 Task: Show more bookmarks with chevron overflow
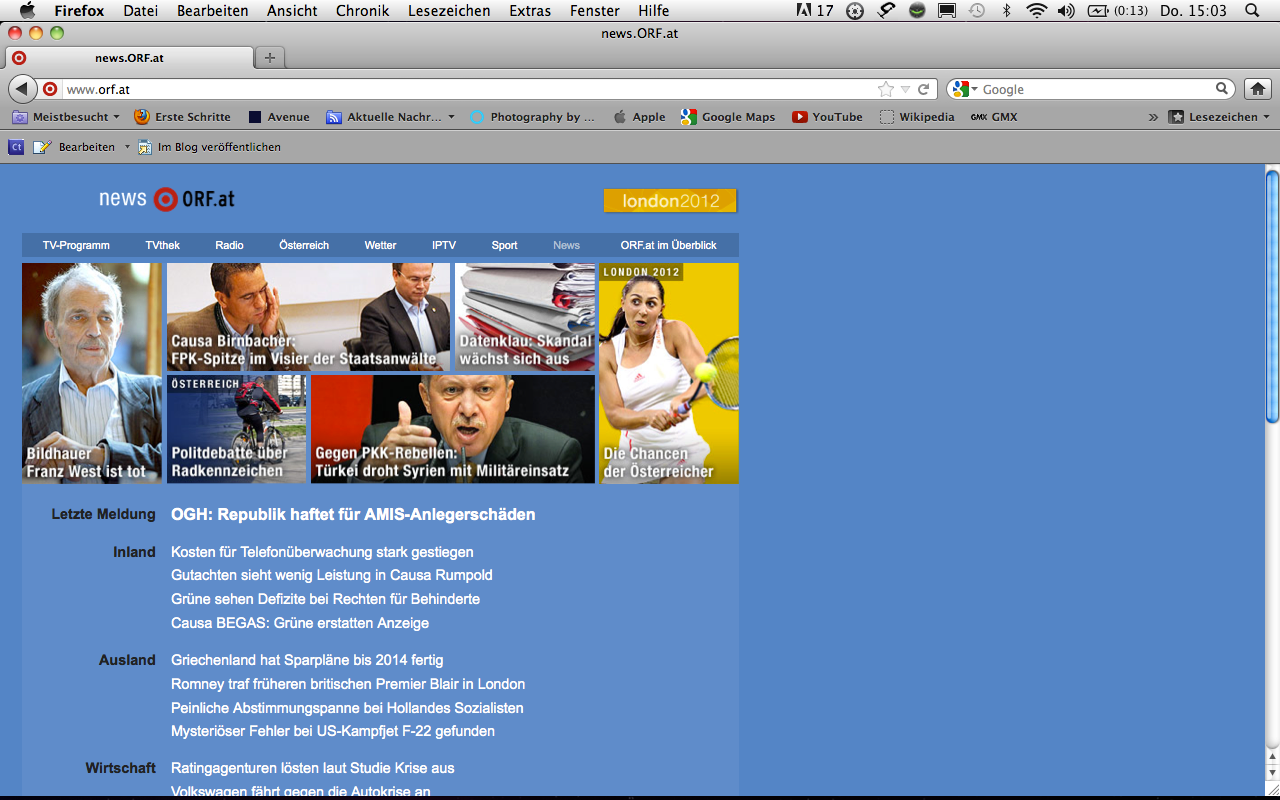1153,117
